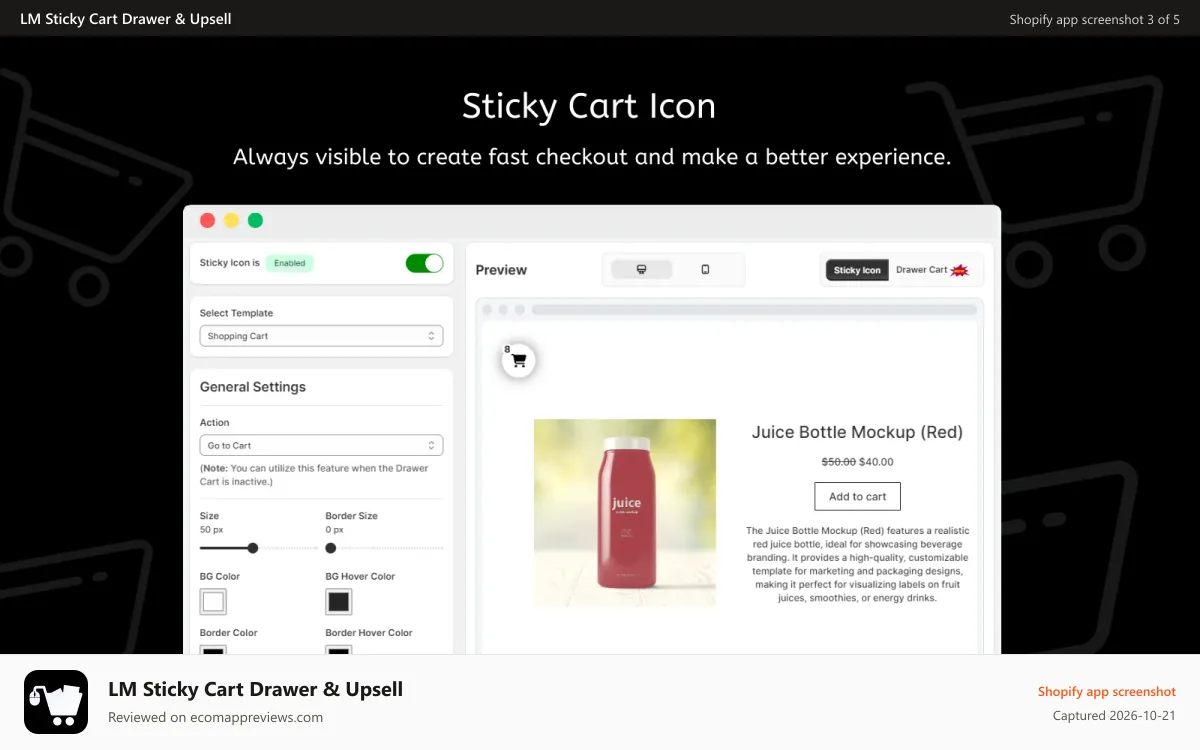This screenshot has height=750, width=1200.
Task: Select the Sticky Icon preview tab
Action: pyautogui.click(x=857, y=270)
